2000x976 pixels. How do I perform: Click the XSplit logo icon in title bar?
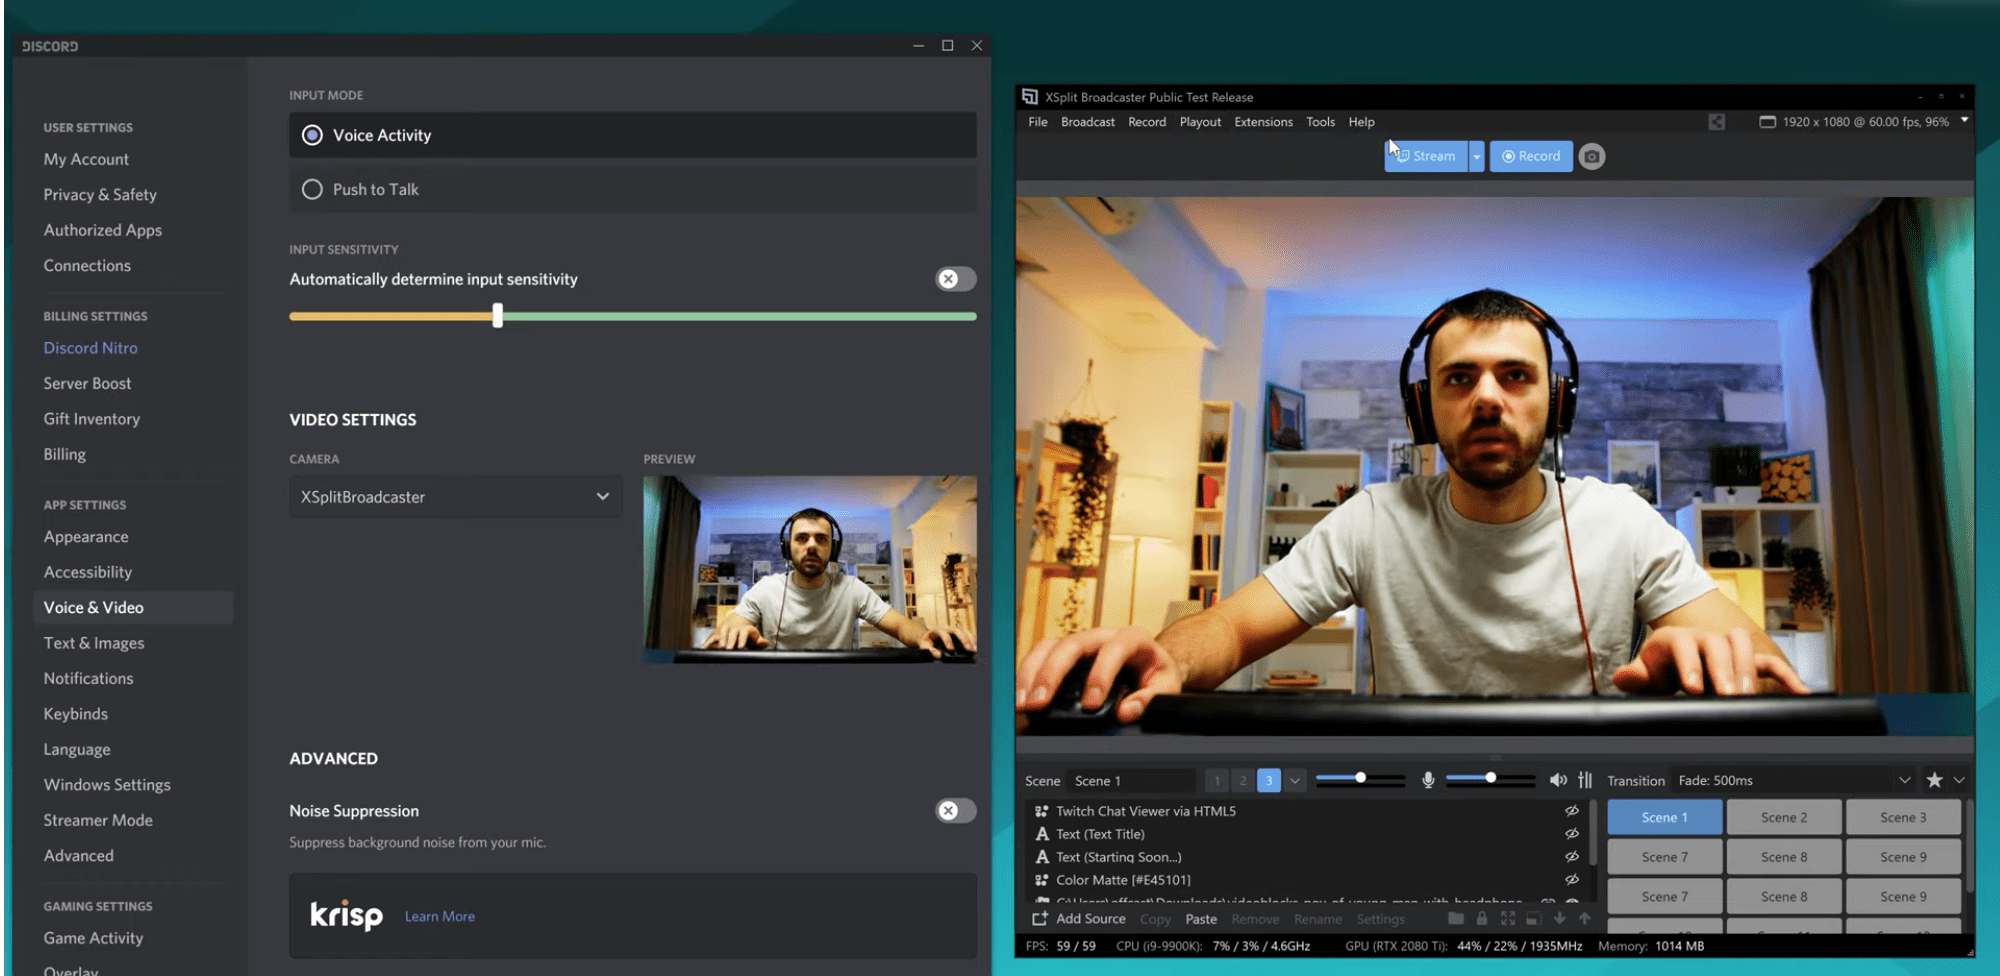pyautogui.click(x=1030, y=97)
